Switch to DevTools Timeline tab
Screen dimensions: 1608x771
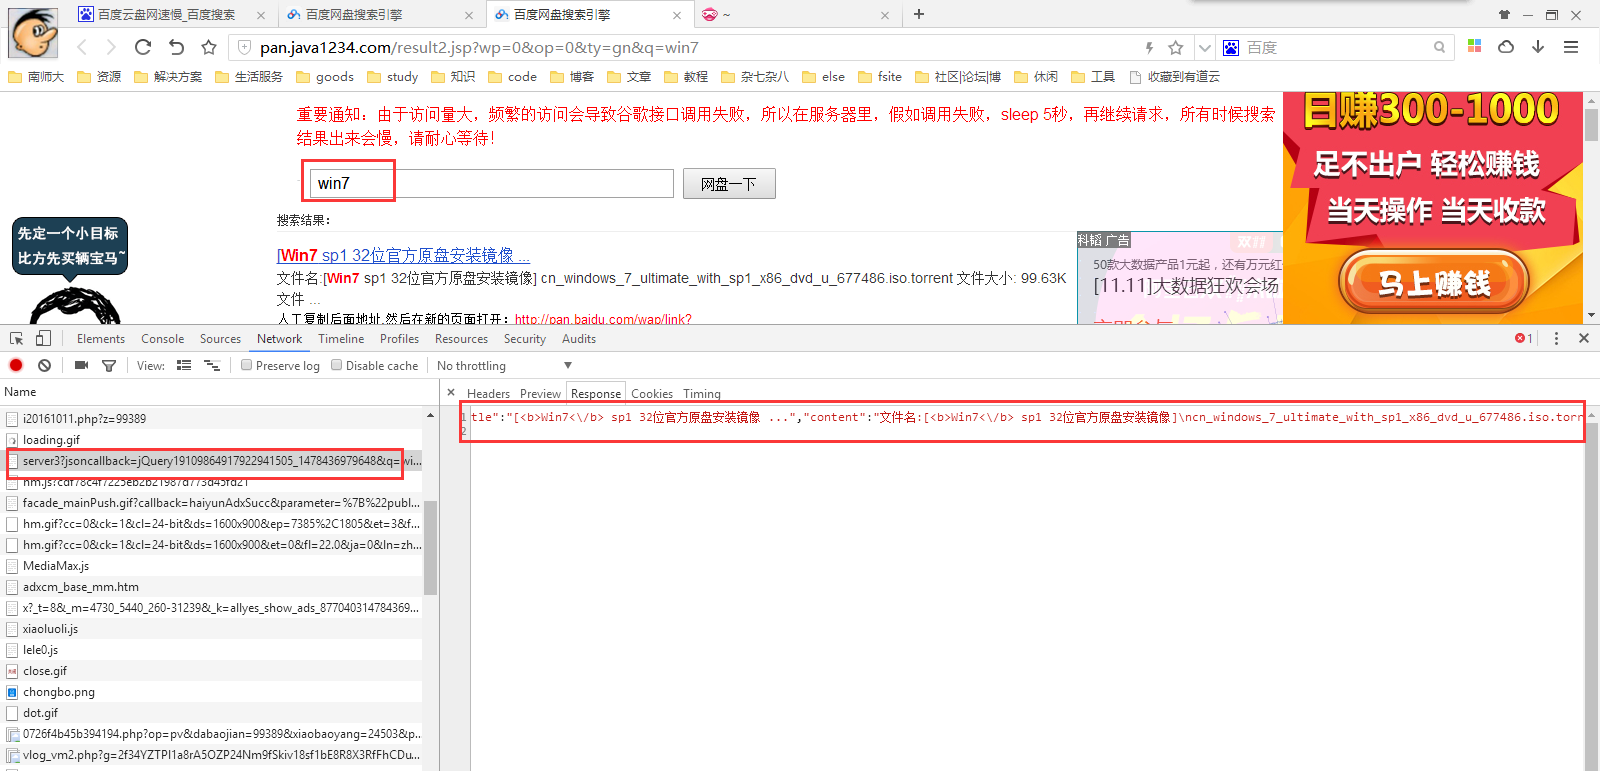[x=341, y=339]
